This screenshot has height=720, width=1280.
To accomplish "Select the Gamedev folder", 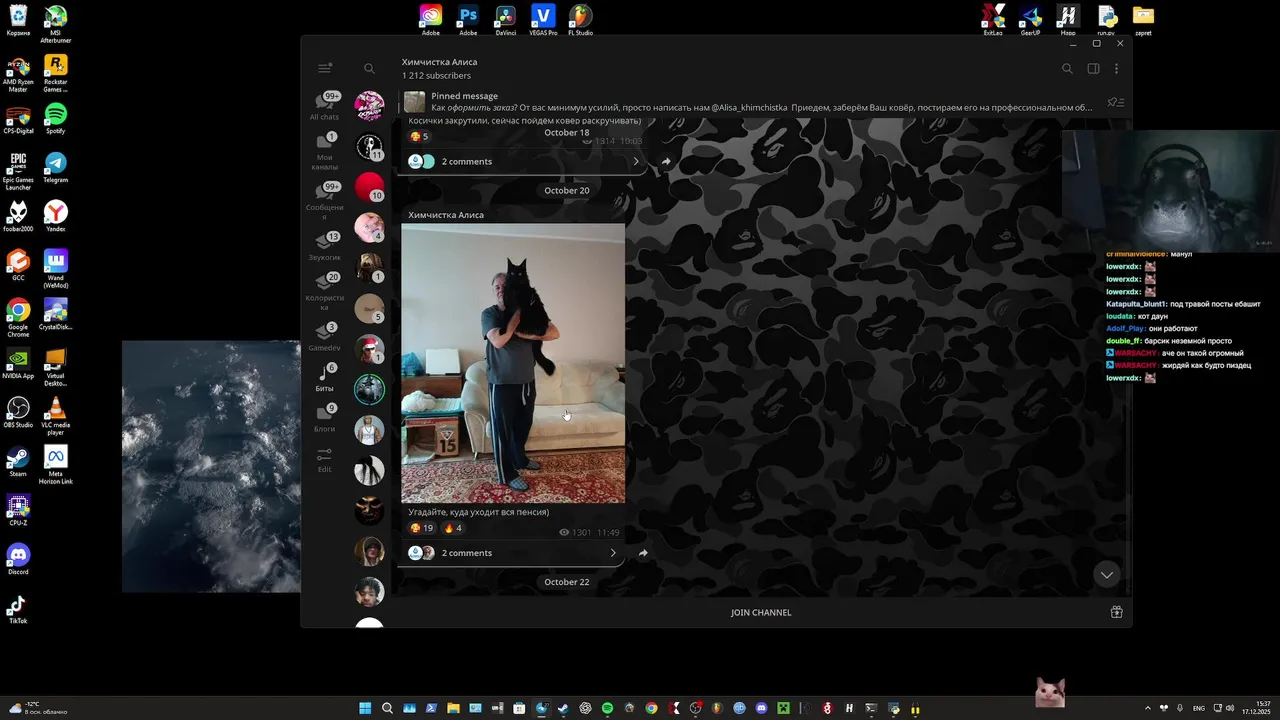I will (324, 337).
